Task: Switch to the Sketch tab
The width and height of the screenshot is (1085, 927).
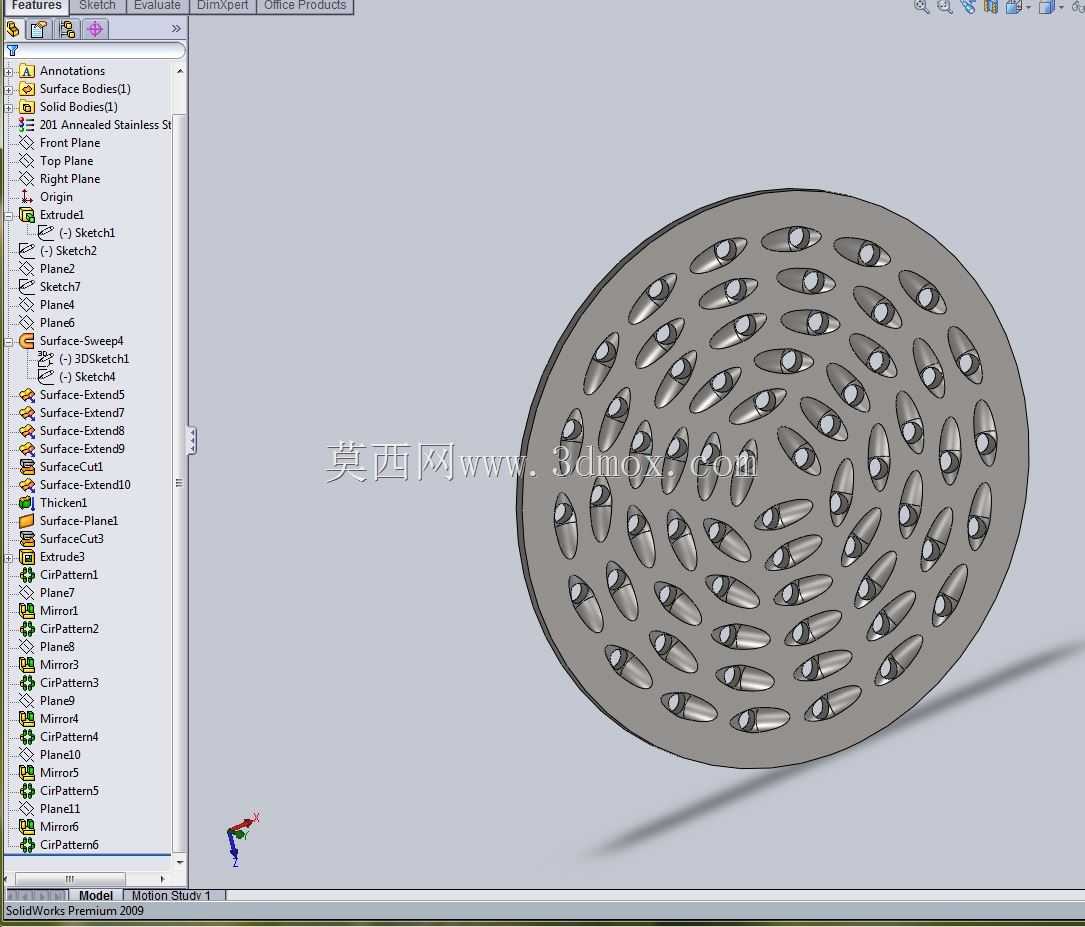Action: coord(97,6)
